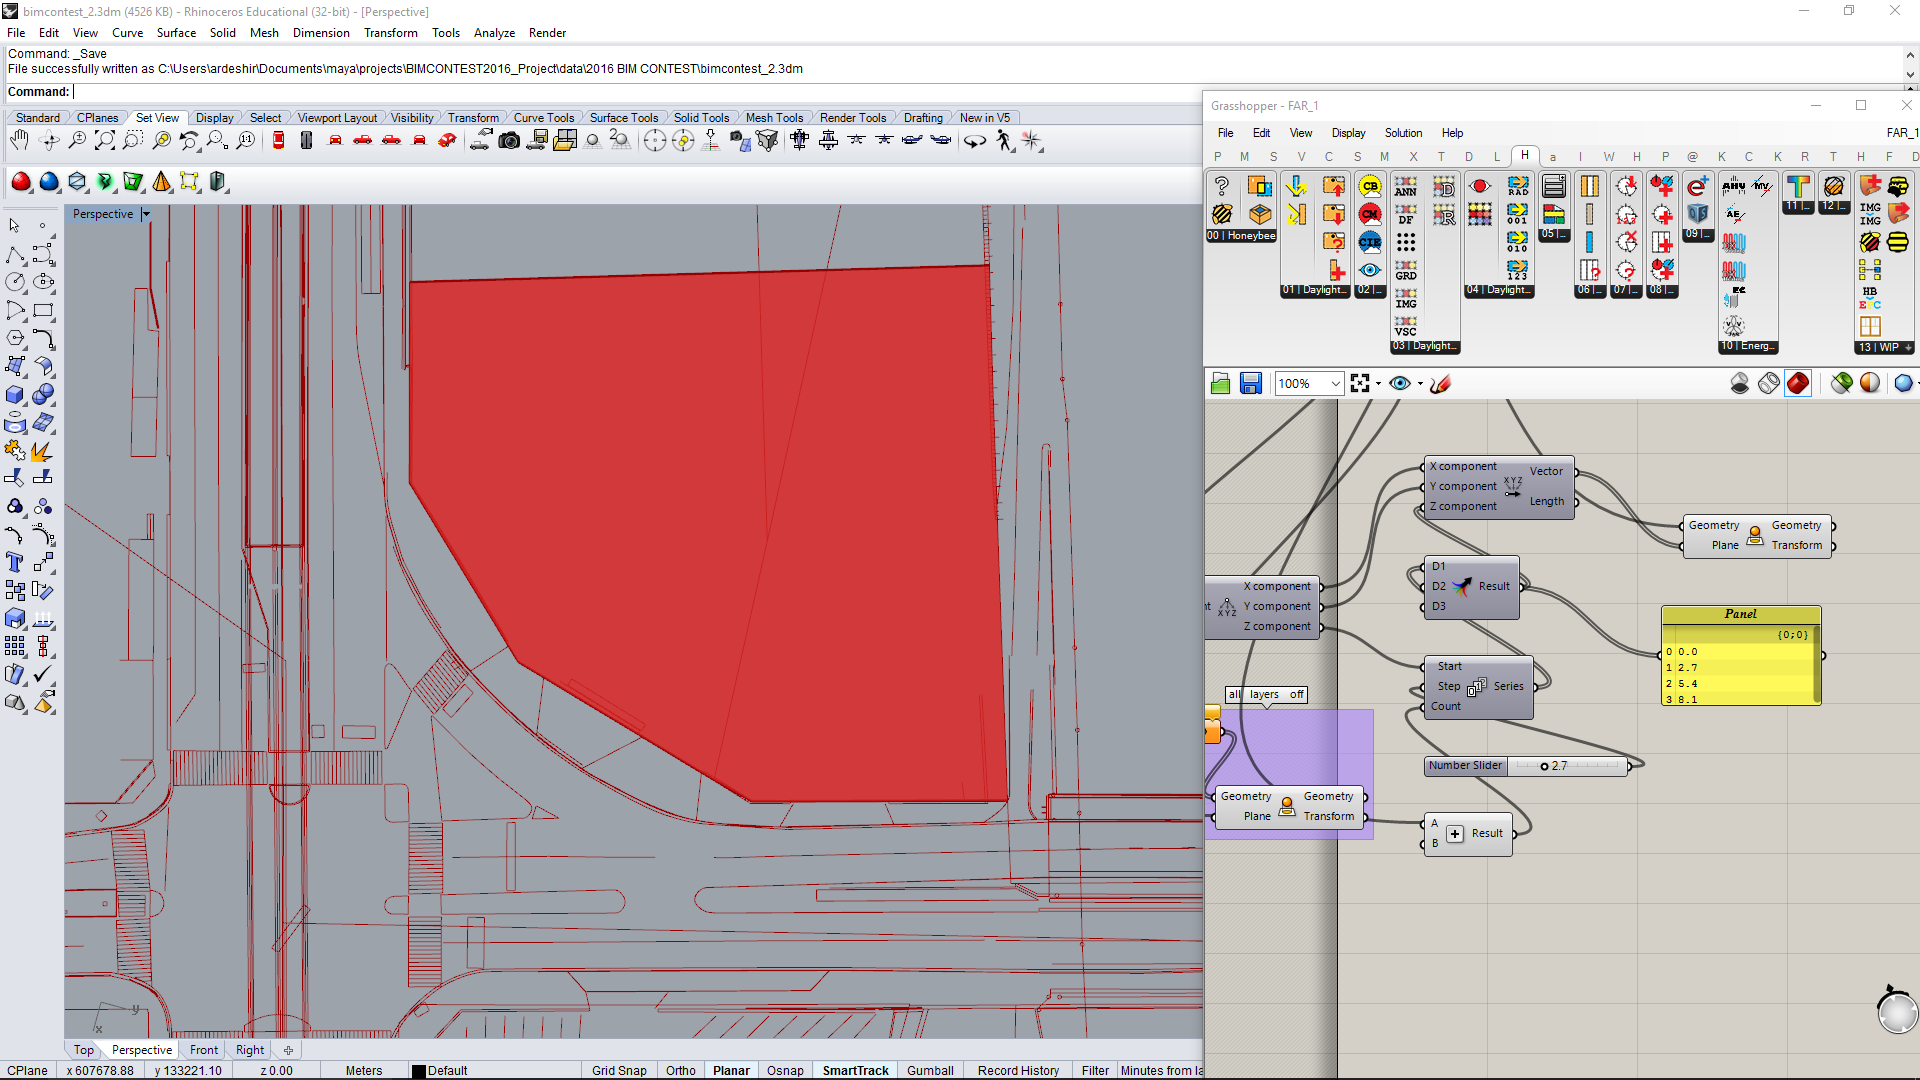The image size is (1920, 1080).
Task: Toggle Osnap in the status bar
Action: 785,1070
